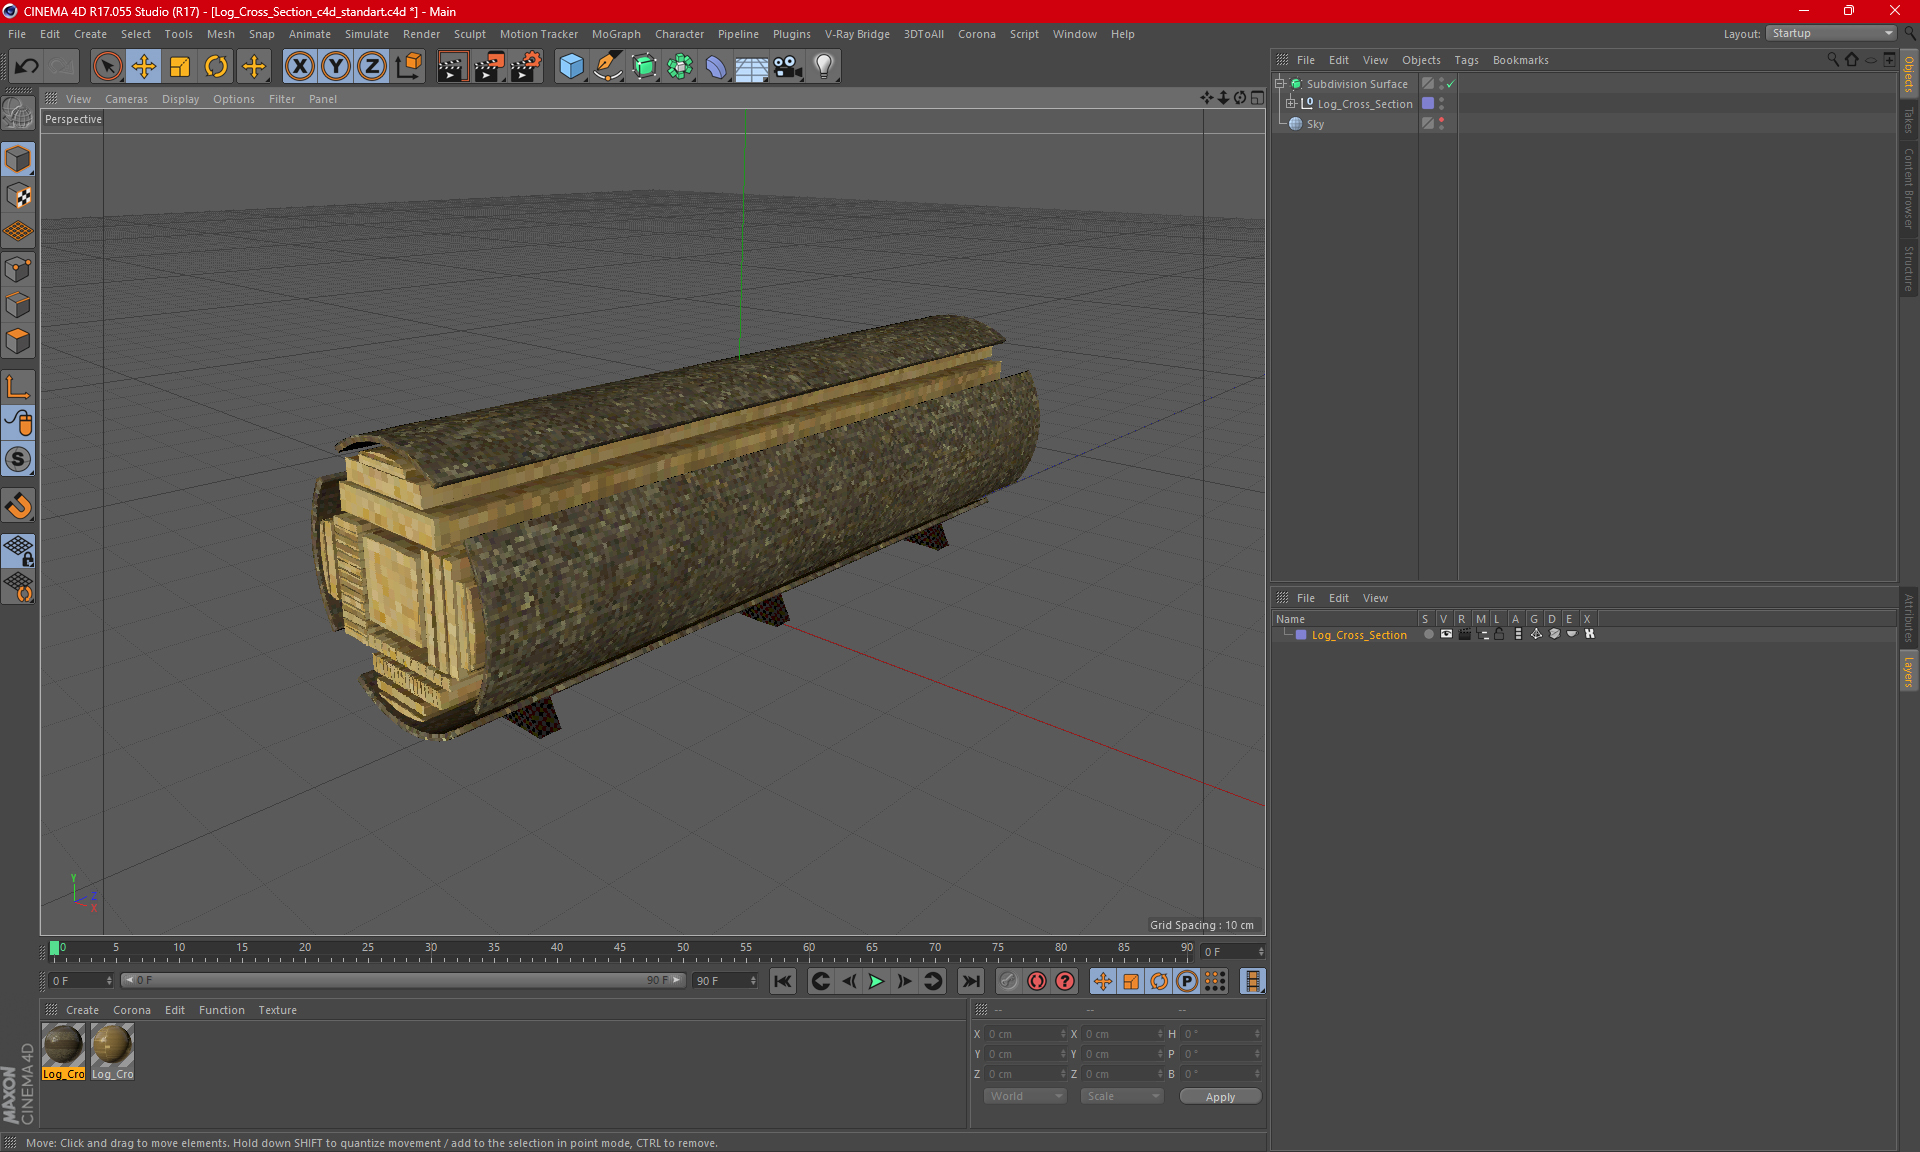Toggle Subdivision Surface green enable checkmark
Viewport: 1920px width, 1152px height.
click(1451, 84)
